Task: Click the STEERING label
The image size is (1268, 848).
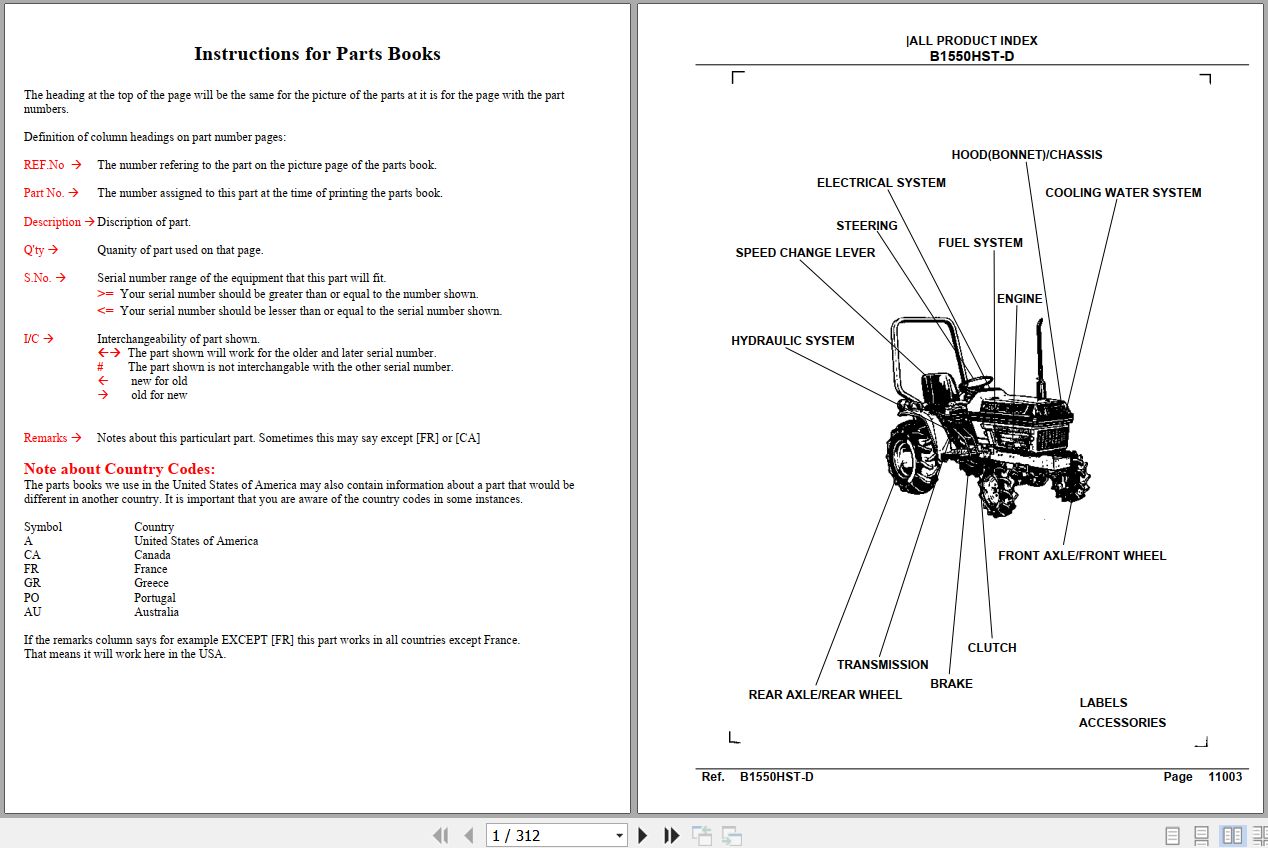Action: (x=867, y=226)
